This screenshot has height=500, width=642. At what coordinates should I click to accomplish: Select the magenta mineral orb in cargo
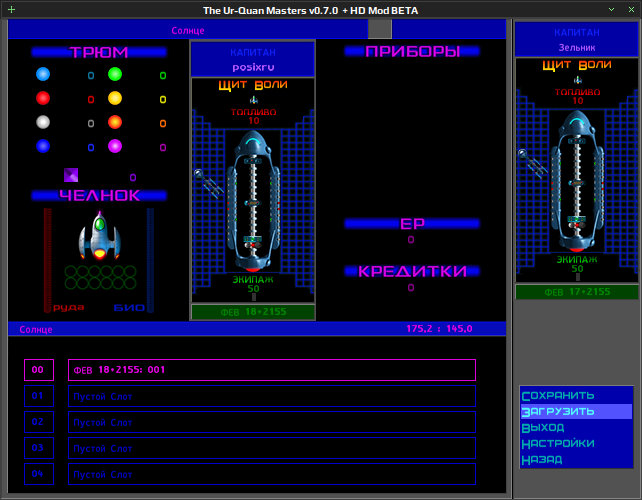click(x=115, y=146)
